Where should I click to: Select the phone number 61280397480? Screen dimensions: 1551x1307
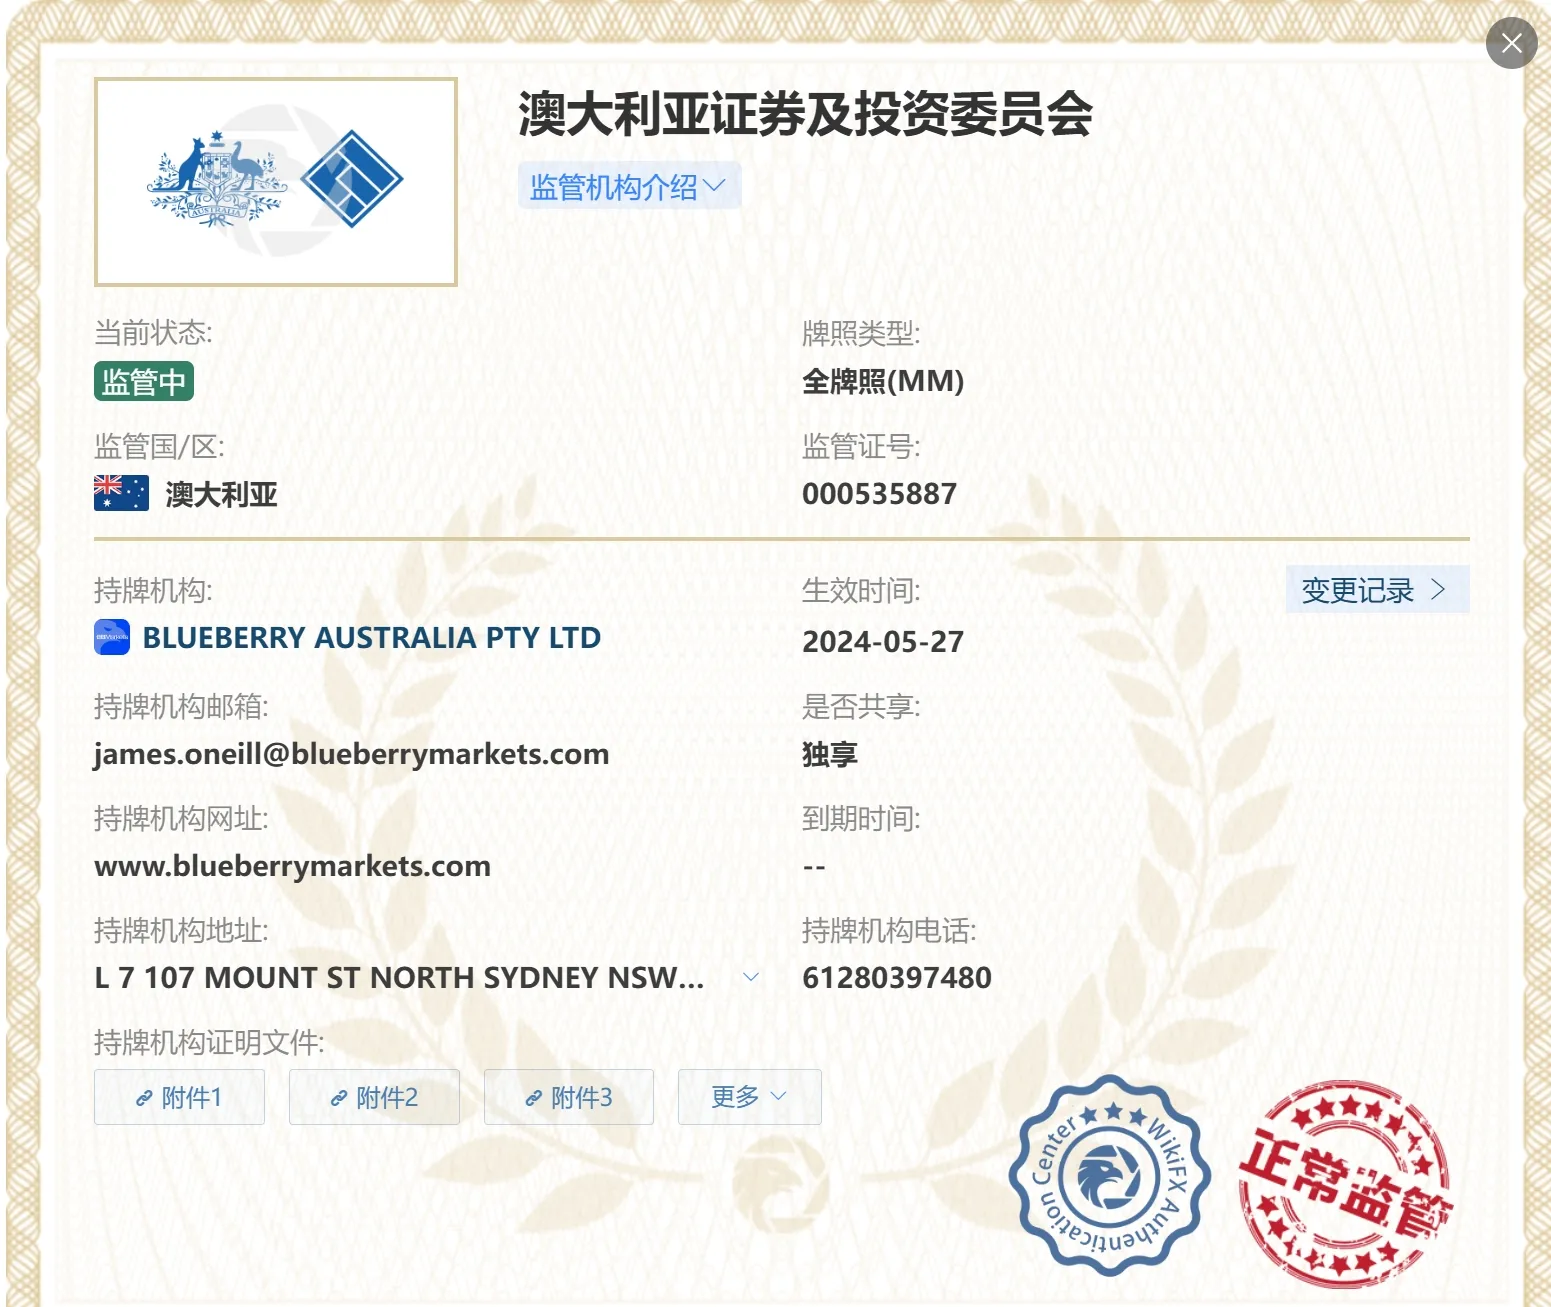point(897,978)
